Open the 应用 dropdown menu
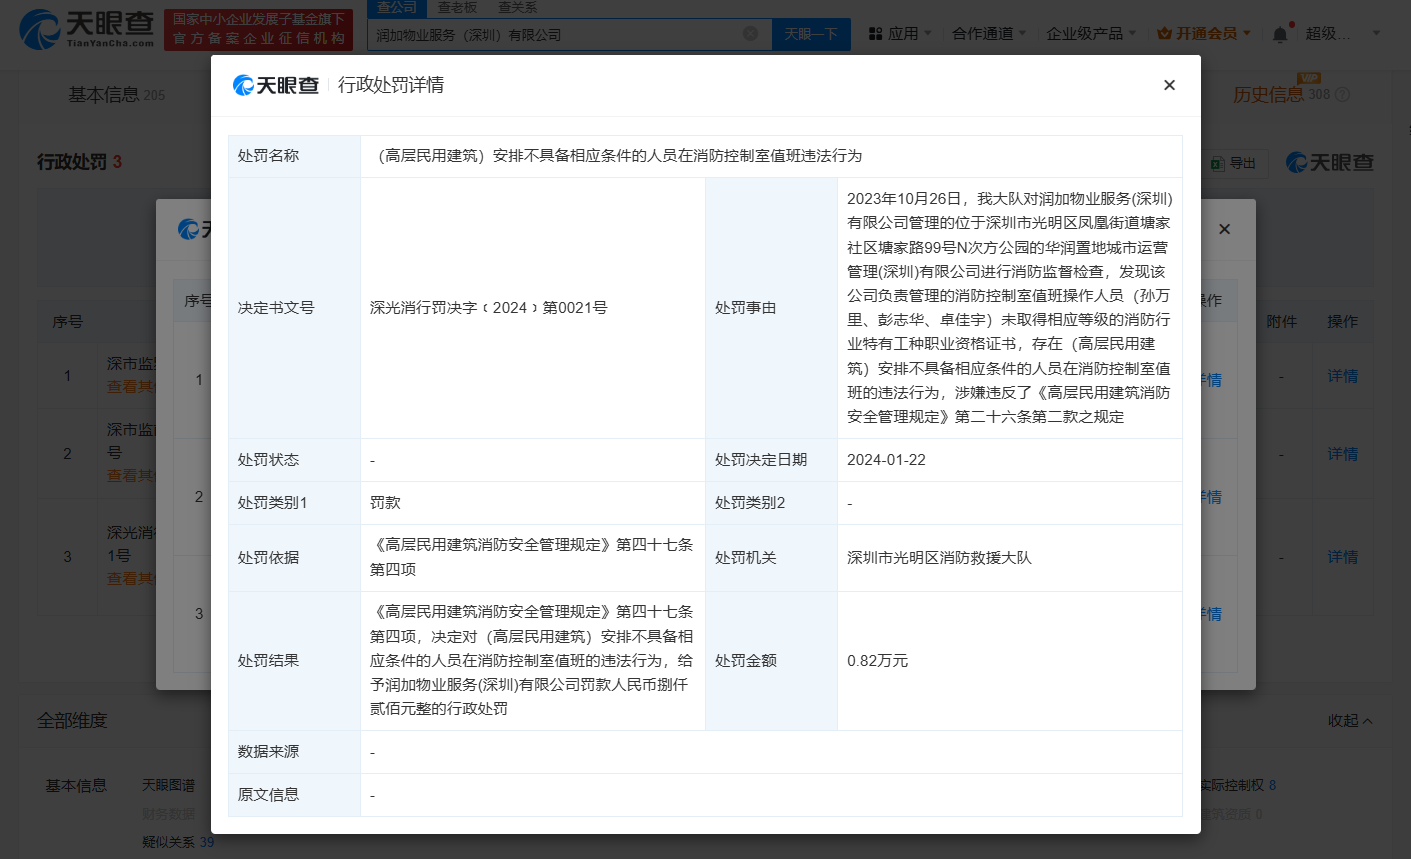The height and width of the screenshot is (859, 1411). coord(900,33)
